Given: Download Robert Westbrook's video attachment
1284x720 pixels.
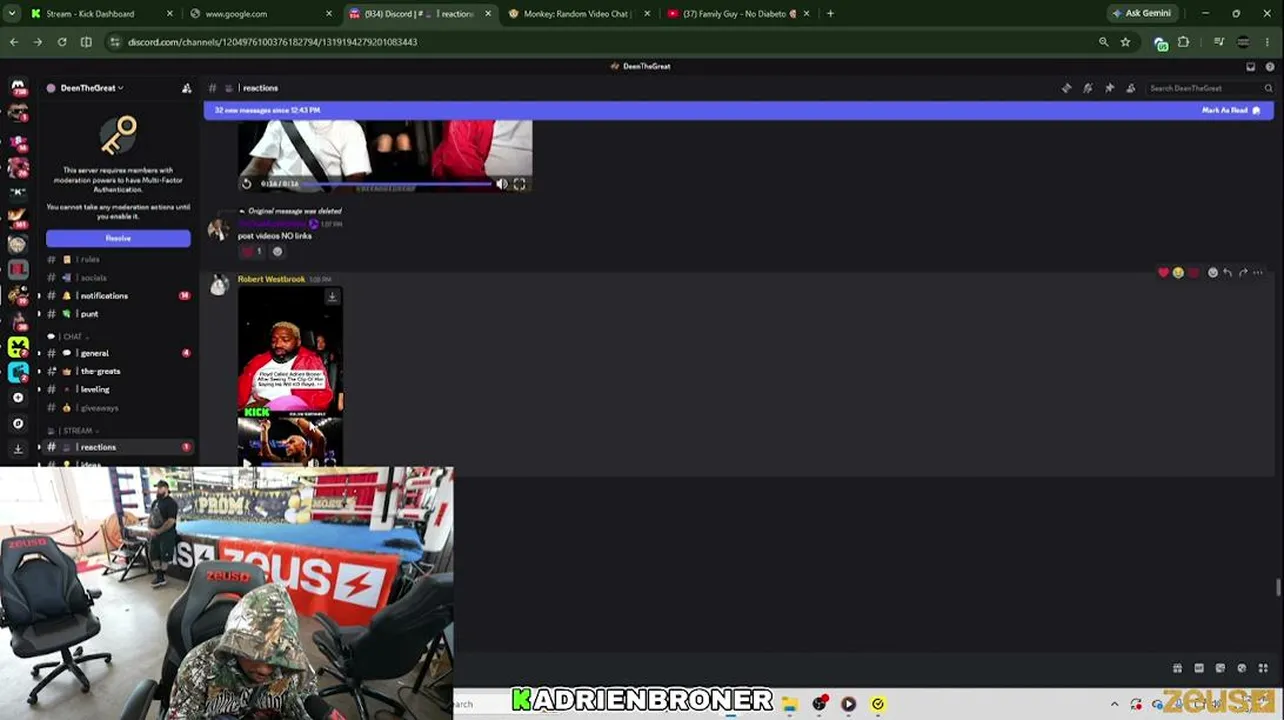Looking at the screenshot, I should point(332,296).
